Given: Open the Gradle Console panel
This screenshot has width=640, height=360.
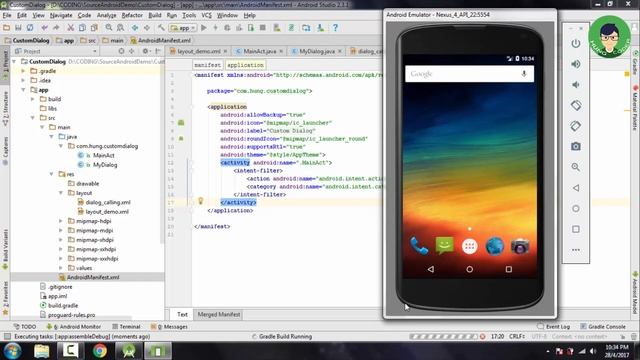Looking at the screenshot, I should [x=603, y=327].
